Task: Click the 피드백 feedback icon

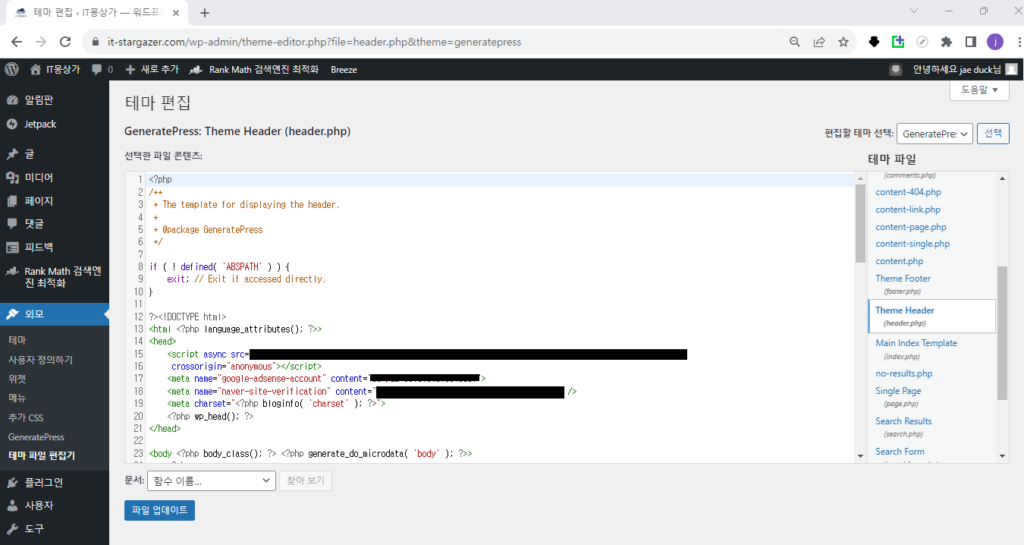Action: [x=12, y=247]
